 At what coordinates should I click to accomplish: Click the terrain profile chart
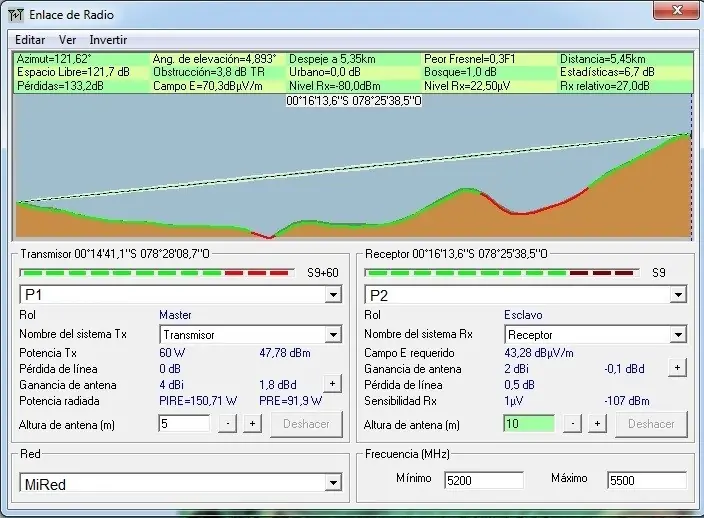pos(352,166)
